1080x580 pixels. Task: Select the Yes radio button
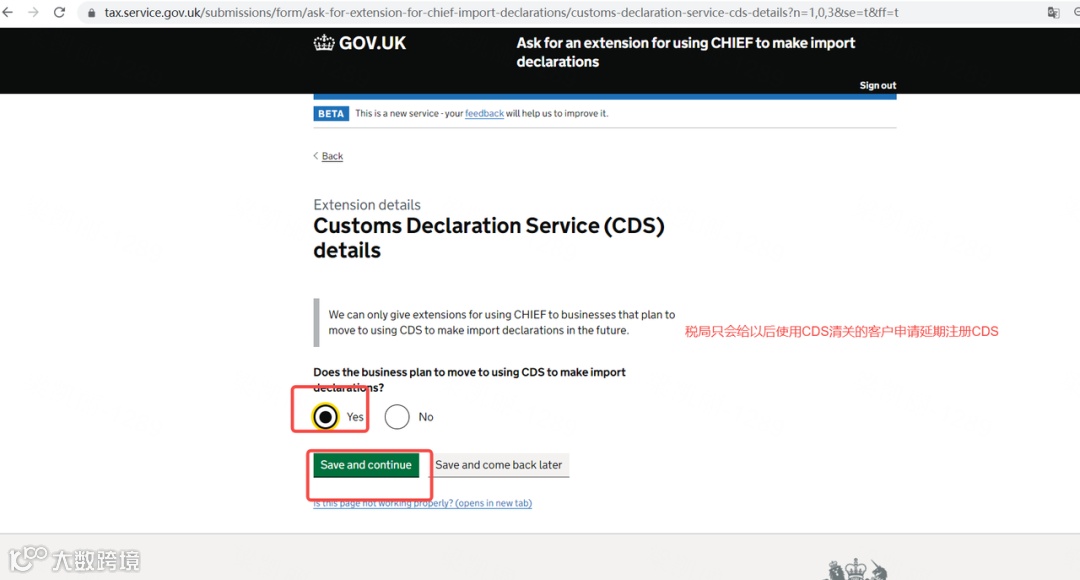click(x=325, y=417)
